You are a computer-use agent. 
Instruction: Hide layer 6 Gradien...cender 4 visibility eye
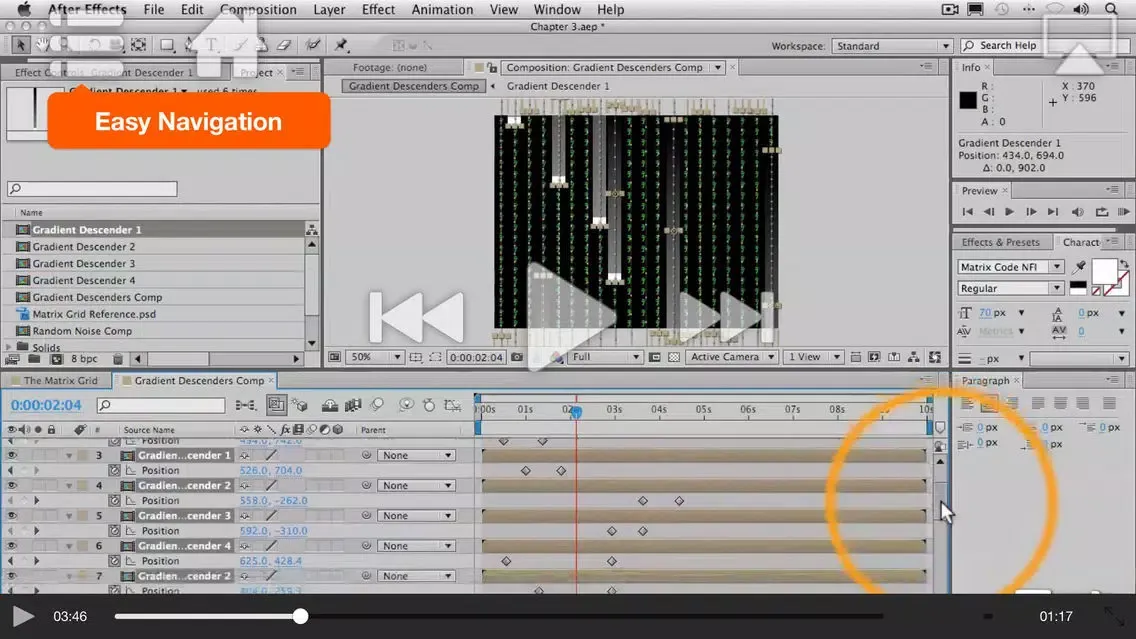[x=12, y=546]
